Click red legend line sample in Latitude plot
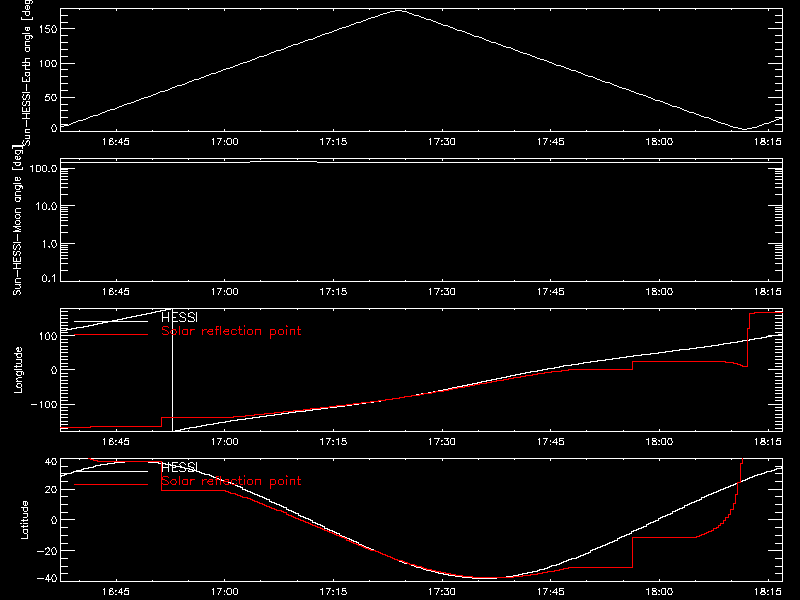 click(x=111, y=485)
